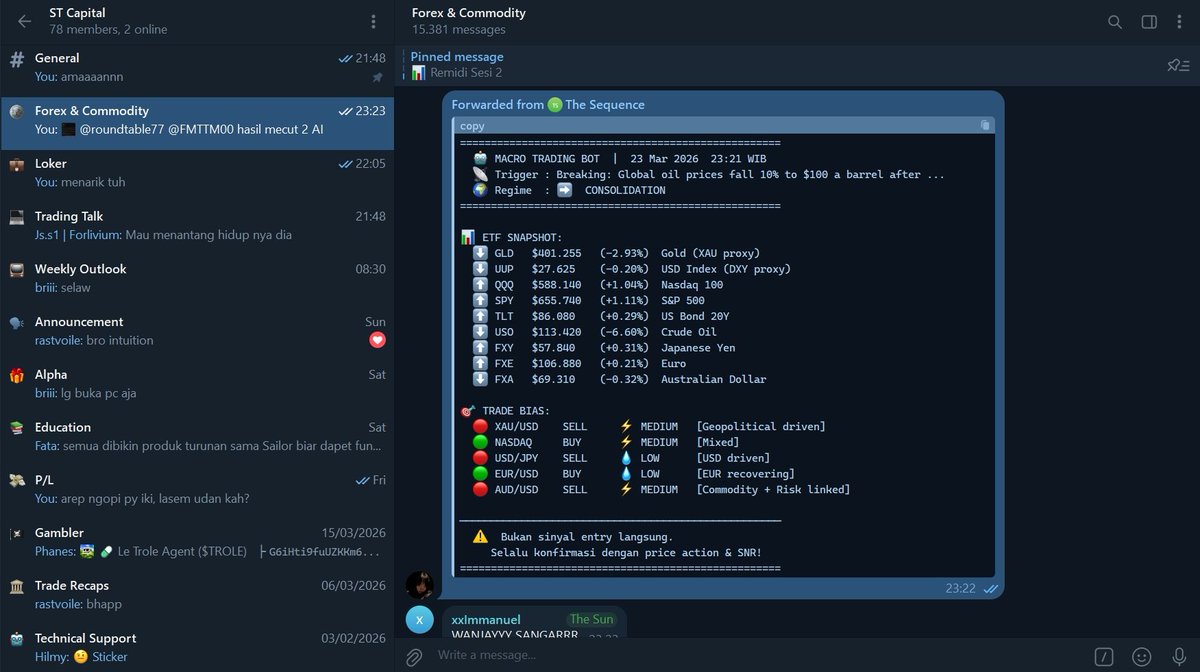Click the AUD/USD SELL bias row
The height and width of the screenshot is (672, 1200).
pyautogui.click(x=661, y=490)
